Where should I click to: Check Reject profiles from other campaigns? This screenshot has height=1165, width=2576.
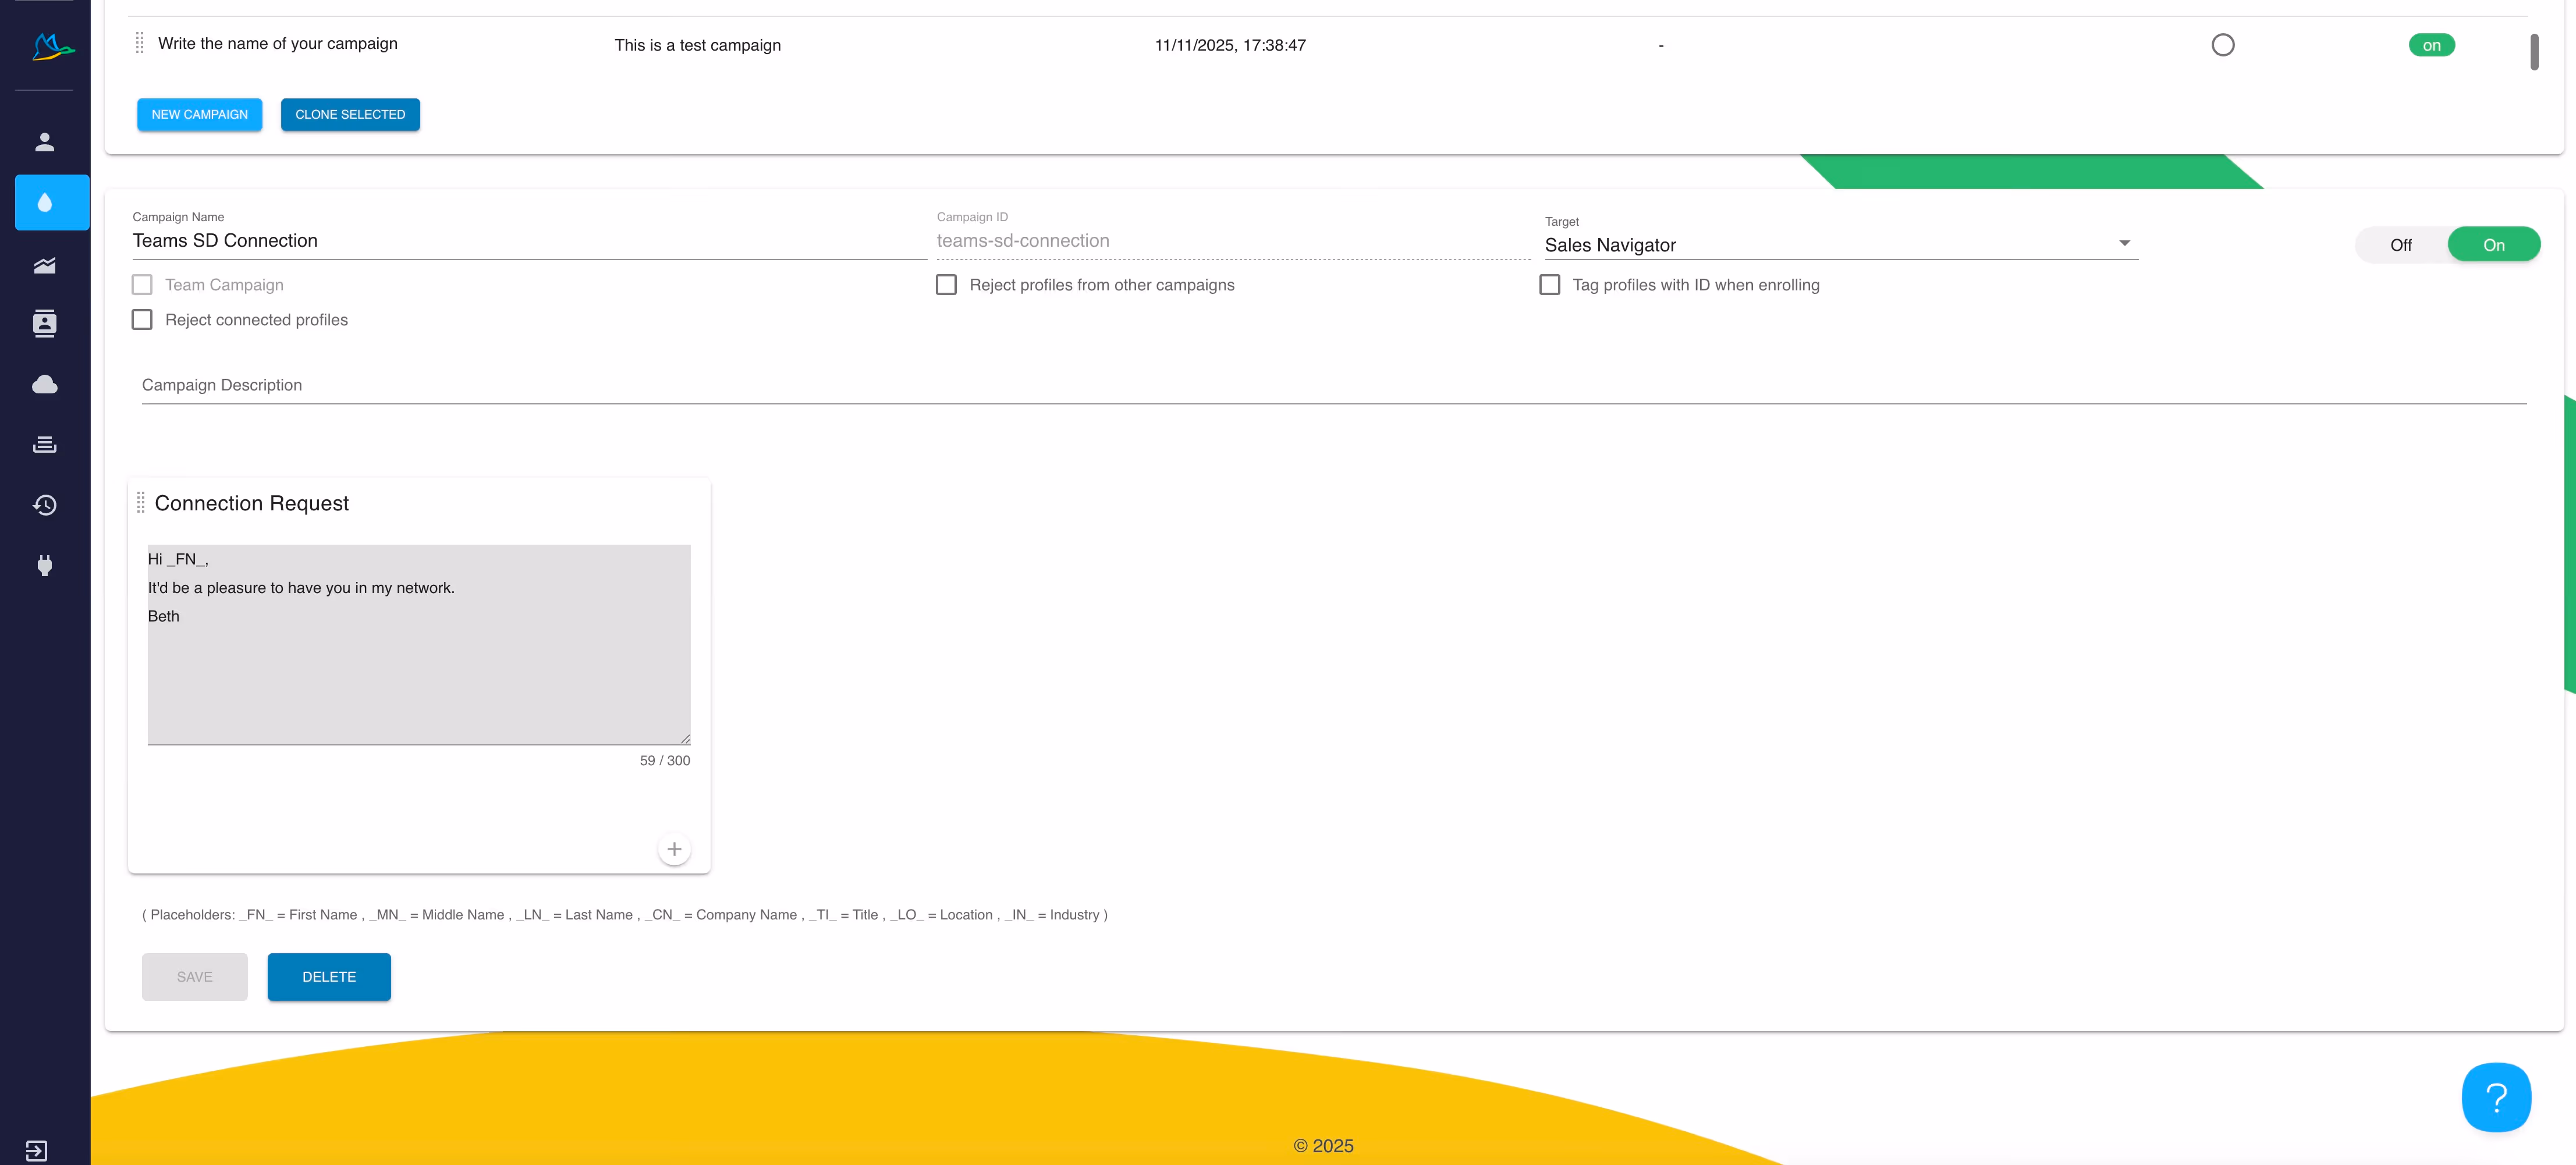pos(946,285)
